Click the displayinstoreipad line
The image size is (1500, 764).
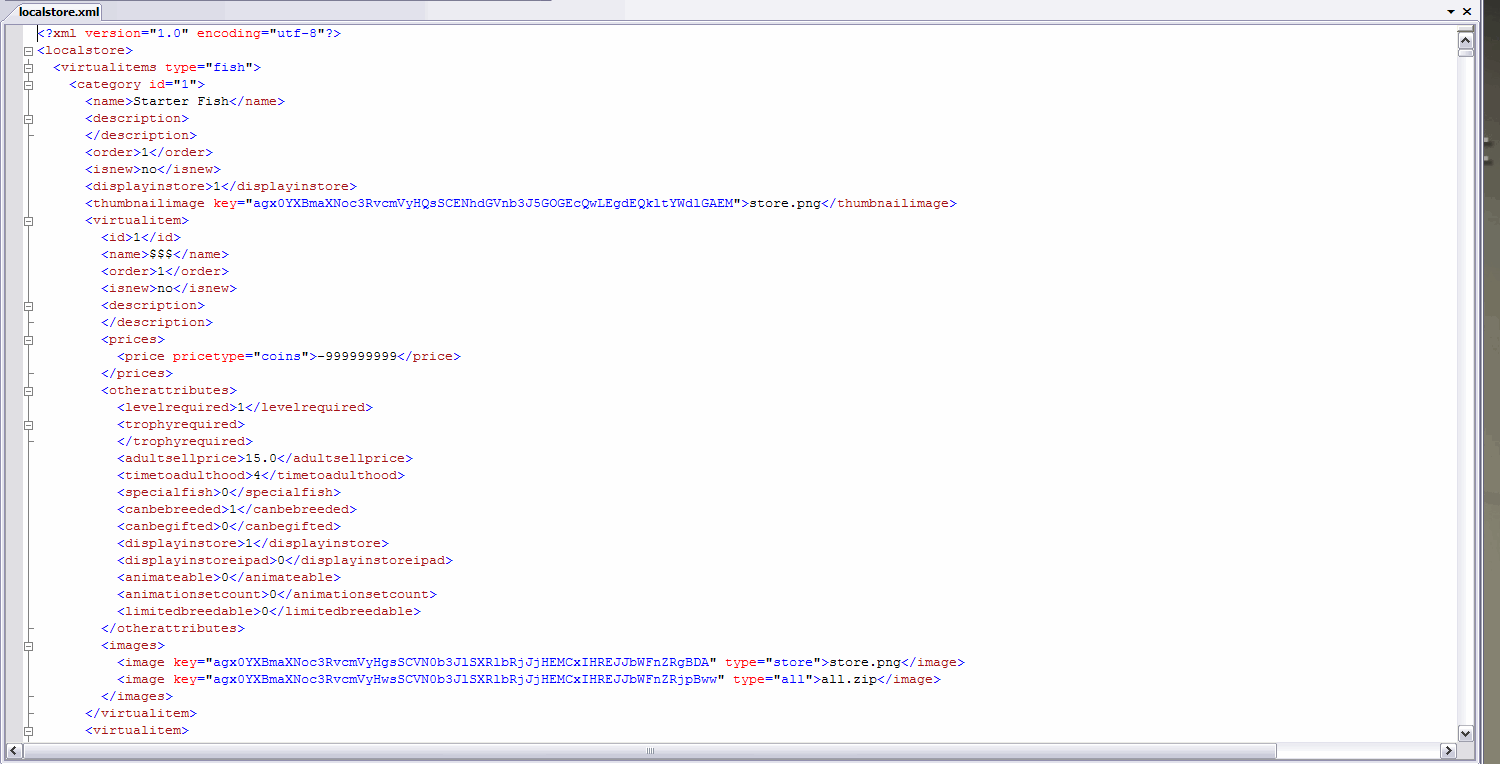tap(285, 560)
